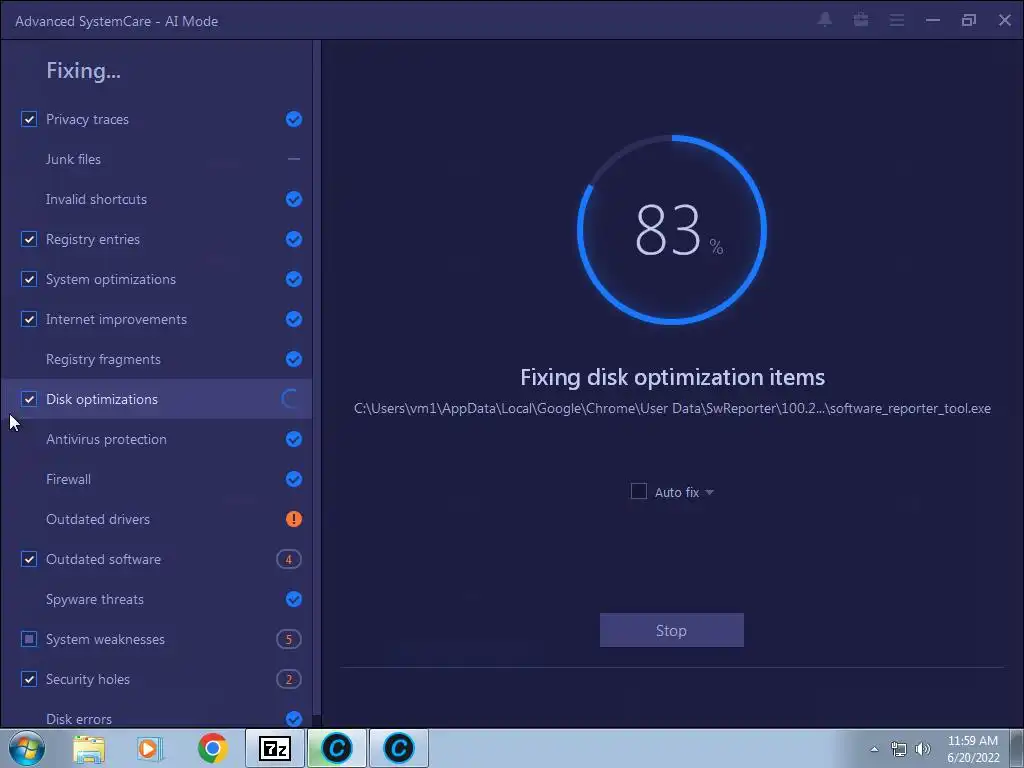Open the Windows Start menu orb
1024x768 pixels.
[27, 748]
